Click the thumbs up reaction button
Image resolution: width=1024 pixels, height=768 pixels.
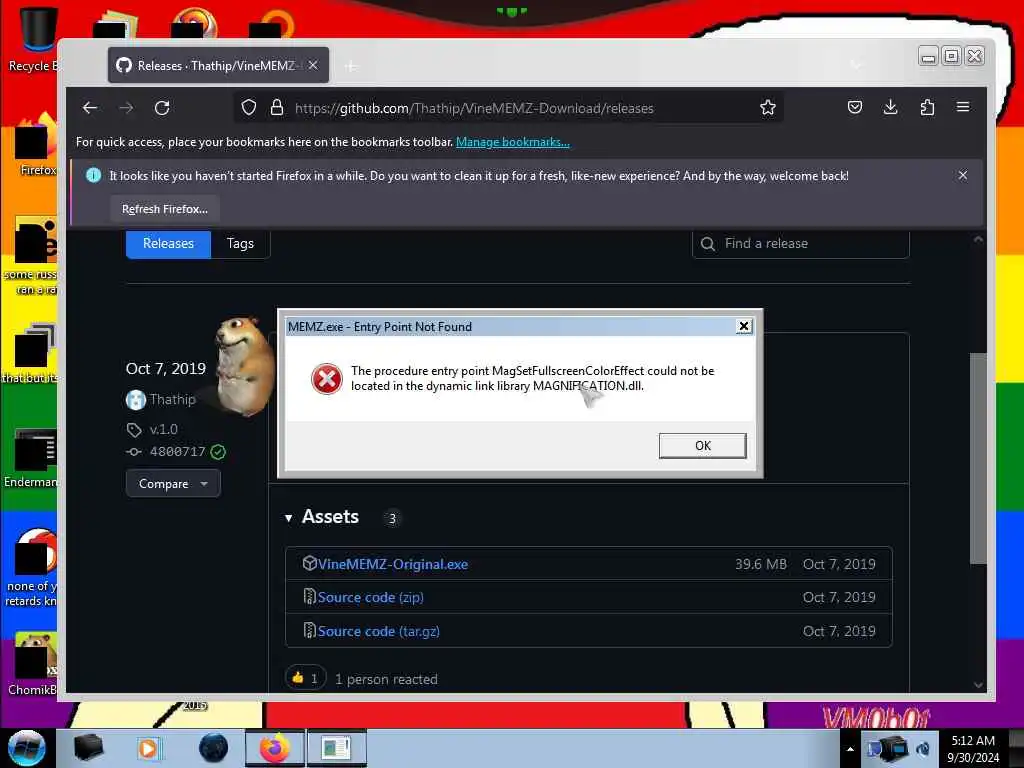pos(305,679)
